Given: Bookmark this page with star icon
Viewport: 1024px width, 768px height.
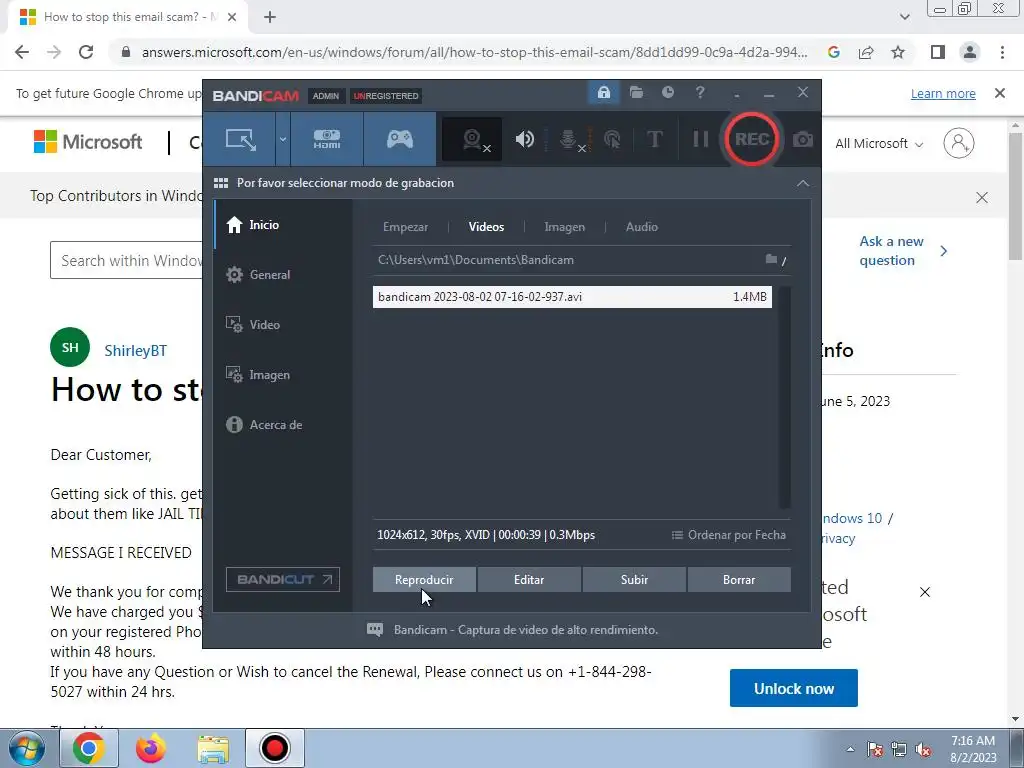Looking at the screenshot, I should click(898, 52).
